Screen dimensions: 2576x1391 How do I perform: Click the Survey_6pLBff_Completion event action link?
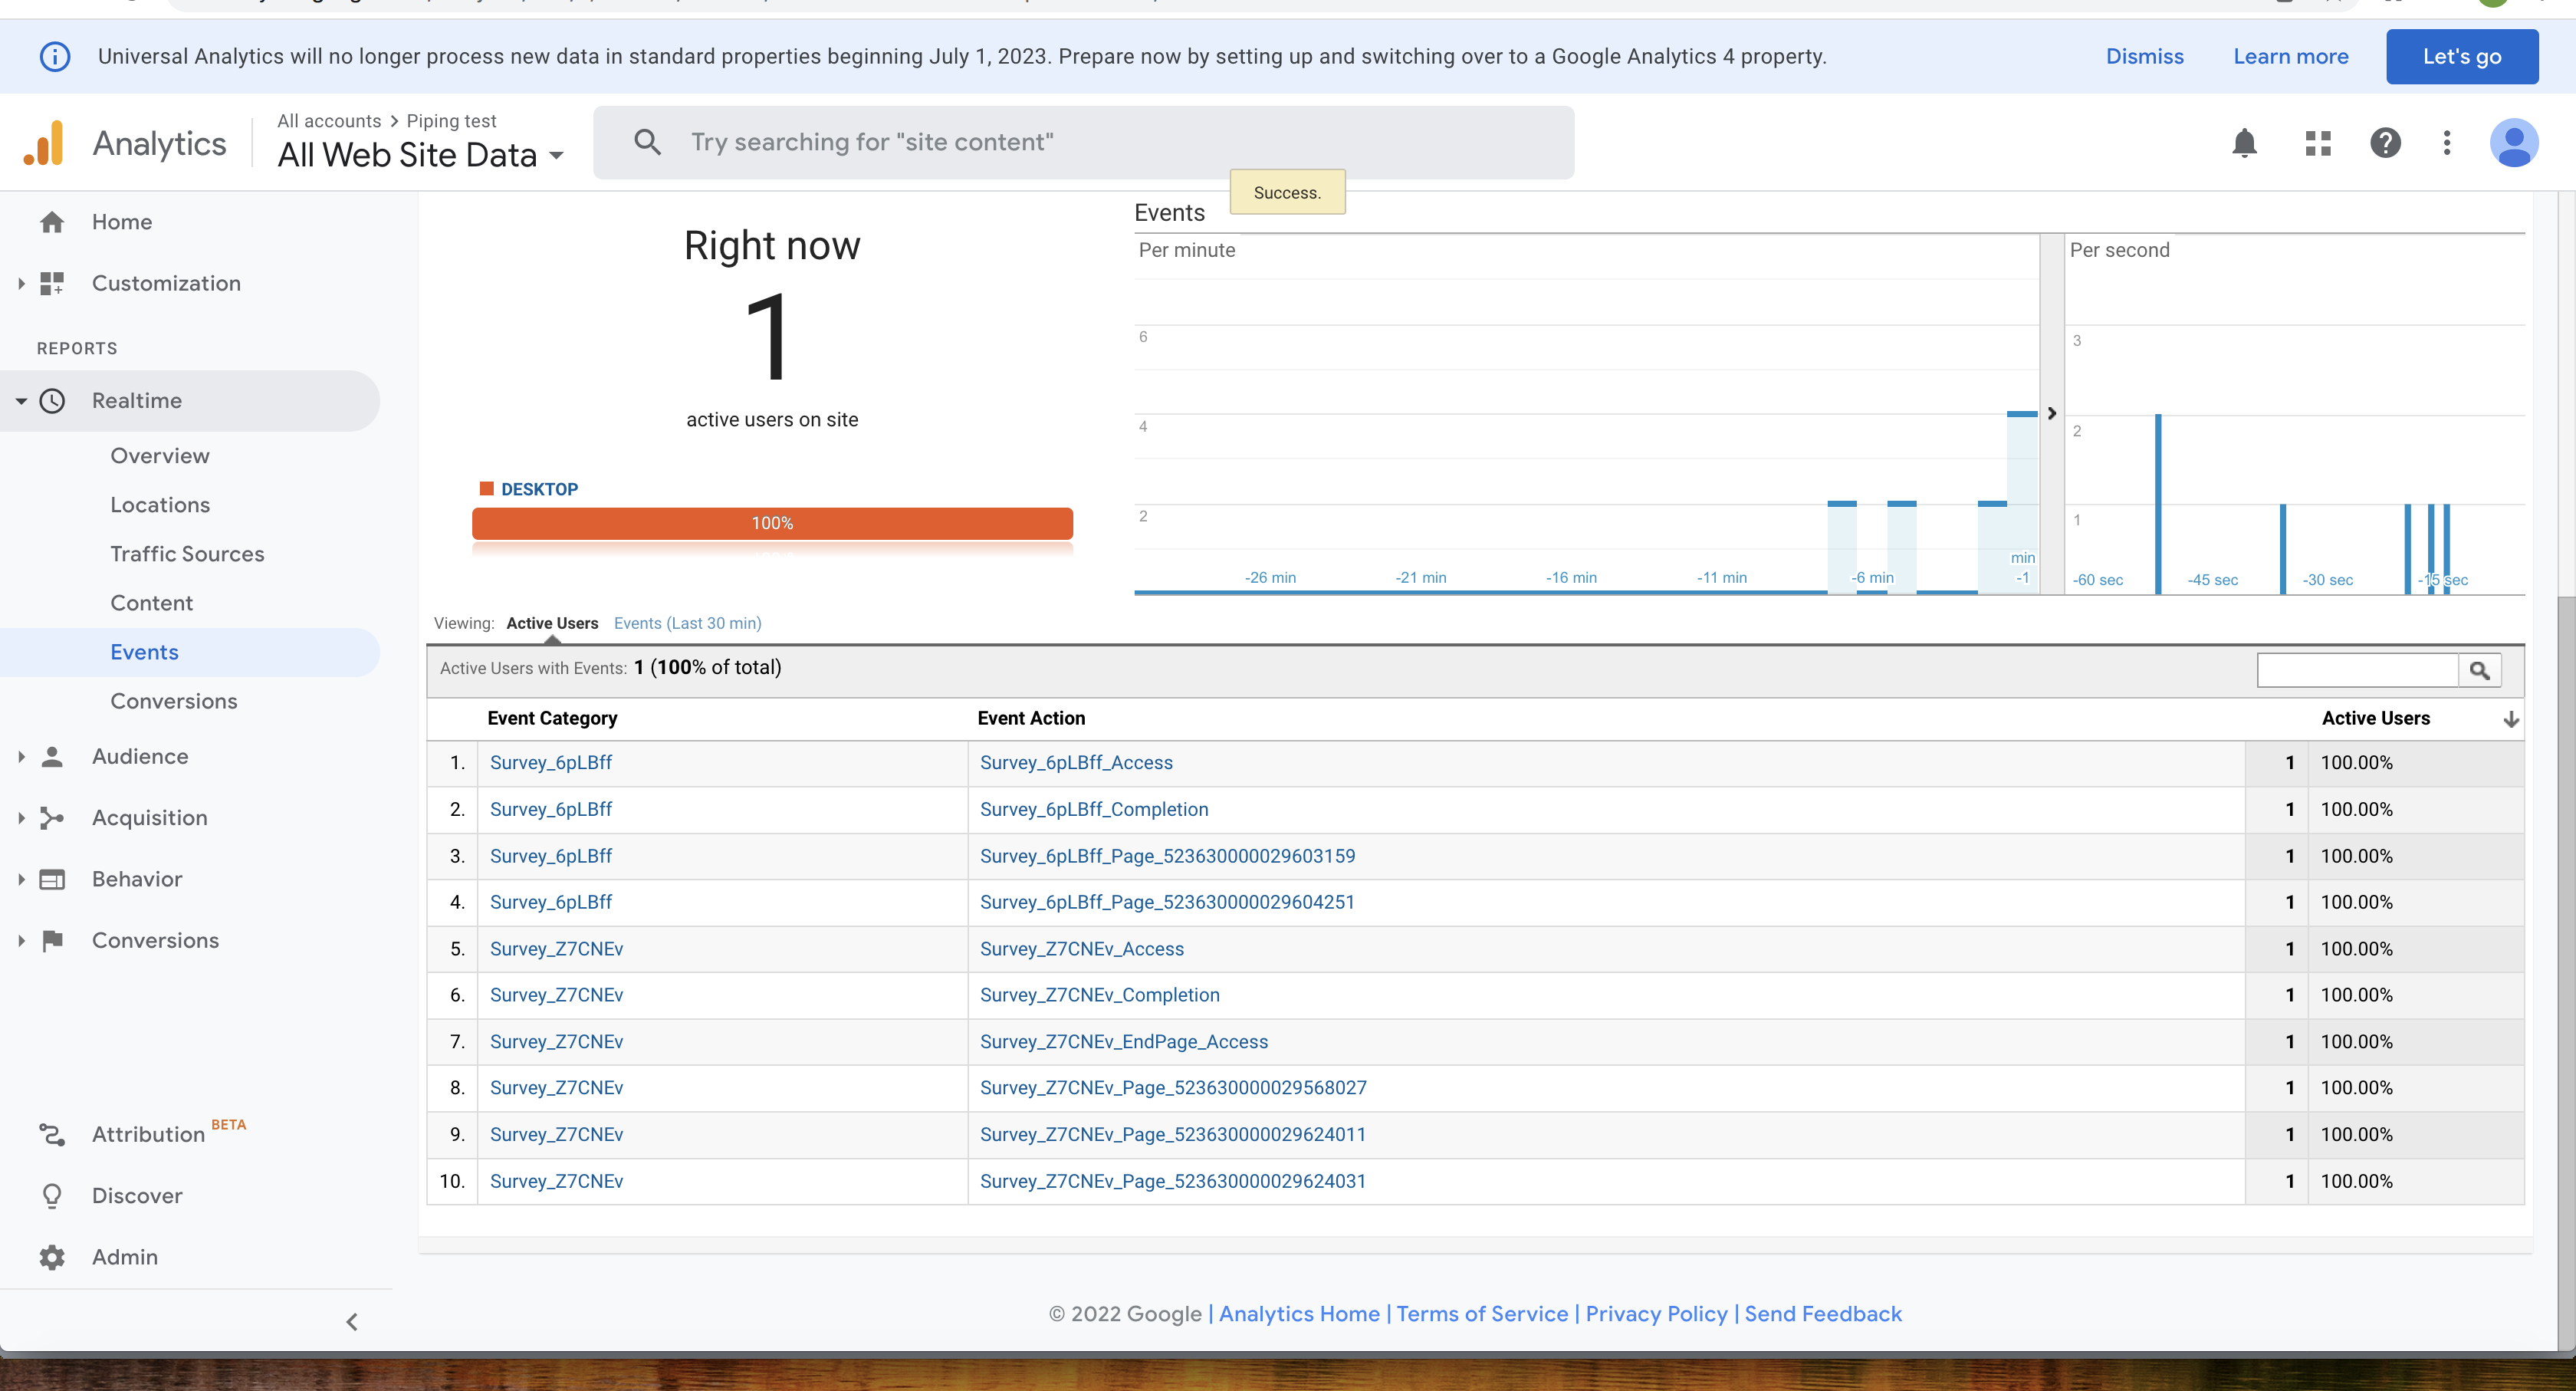[1093, 809]
